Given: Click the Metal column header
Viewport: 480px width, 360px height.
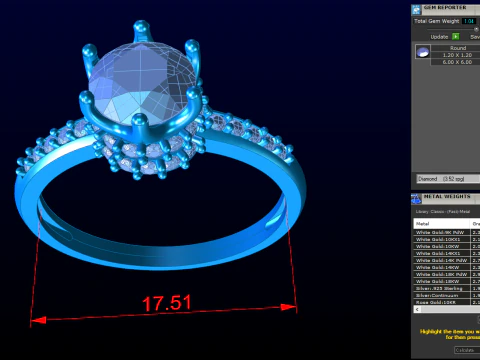Looking at the screenshot, I should (x=442, y=224).
